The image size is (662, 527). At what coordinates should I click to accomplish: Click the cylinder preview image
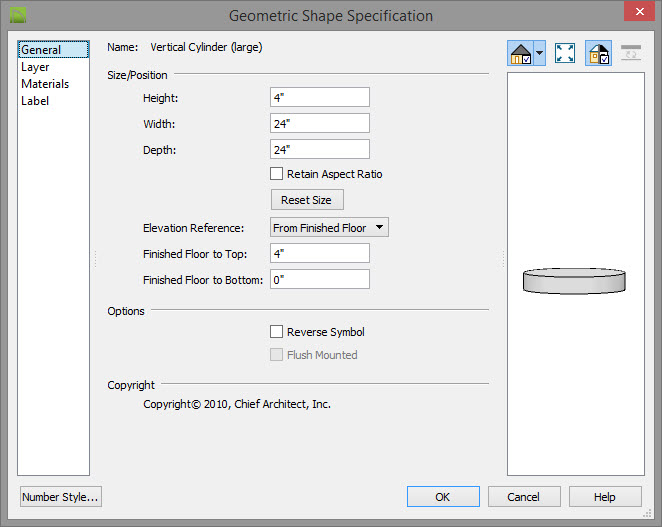click(574, 281)
